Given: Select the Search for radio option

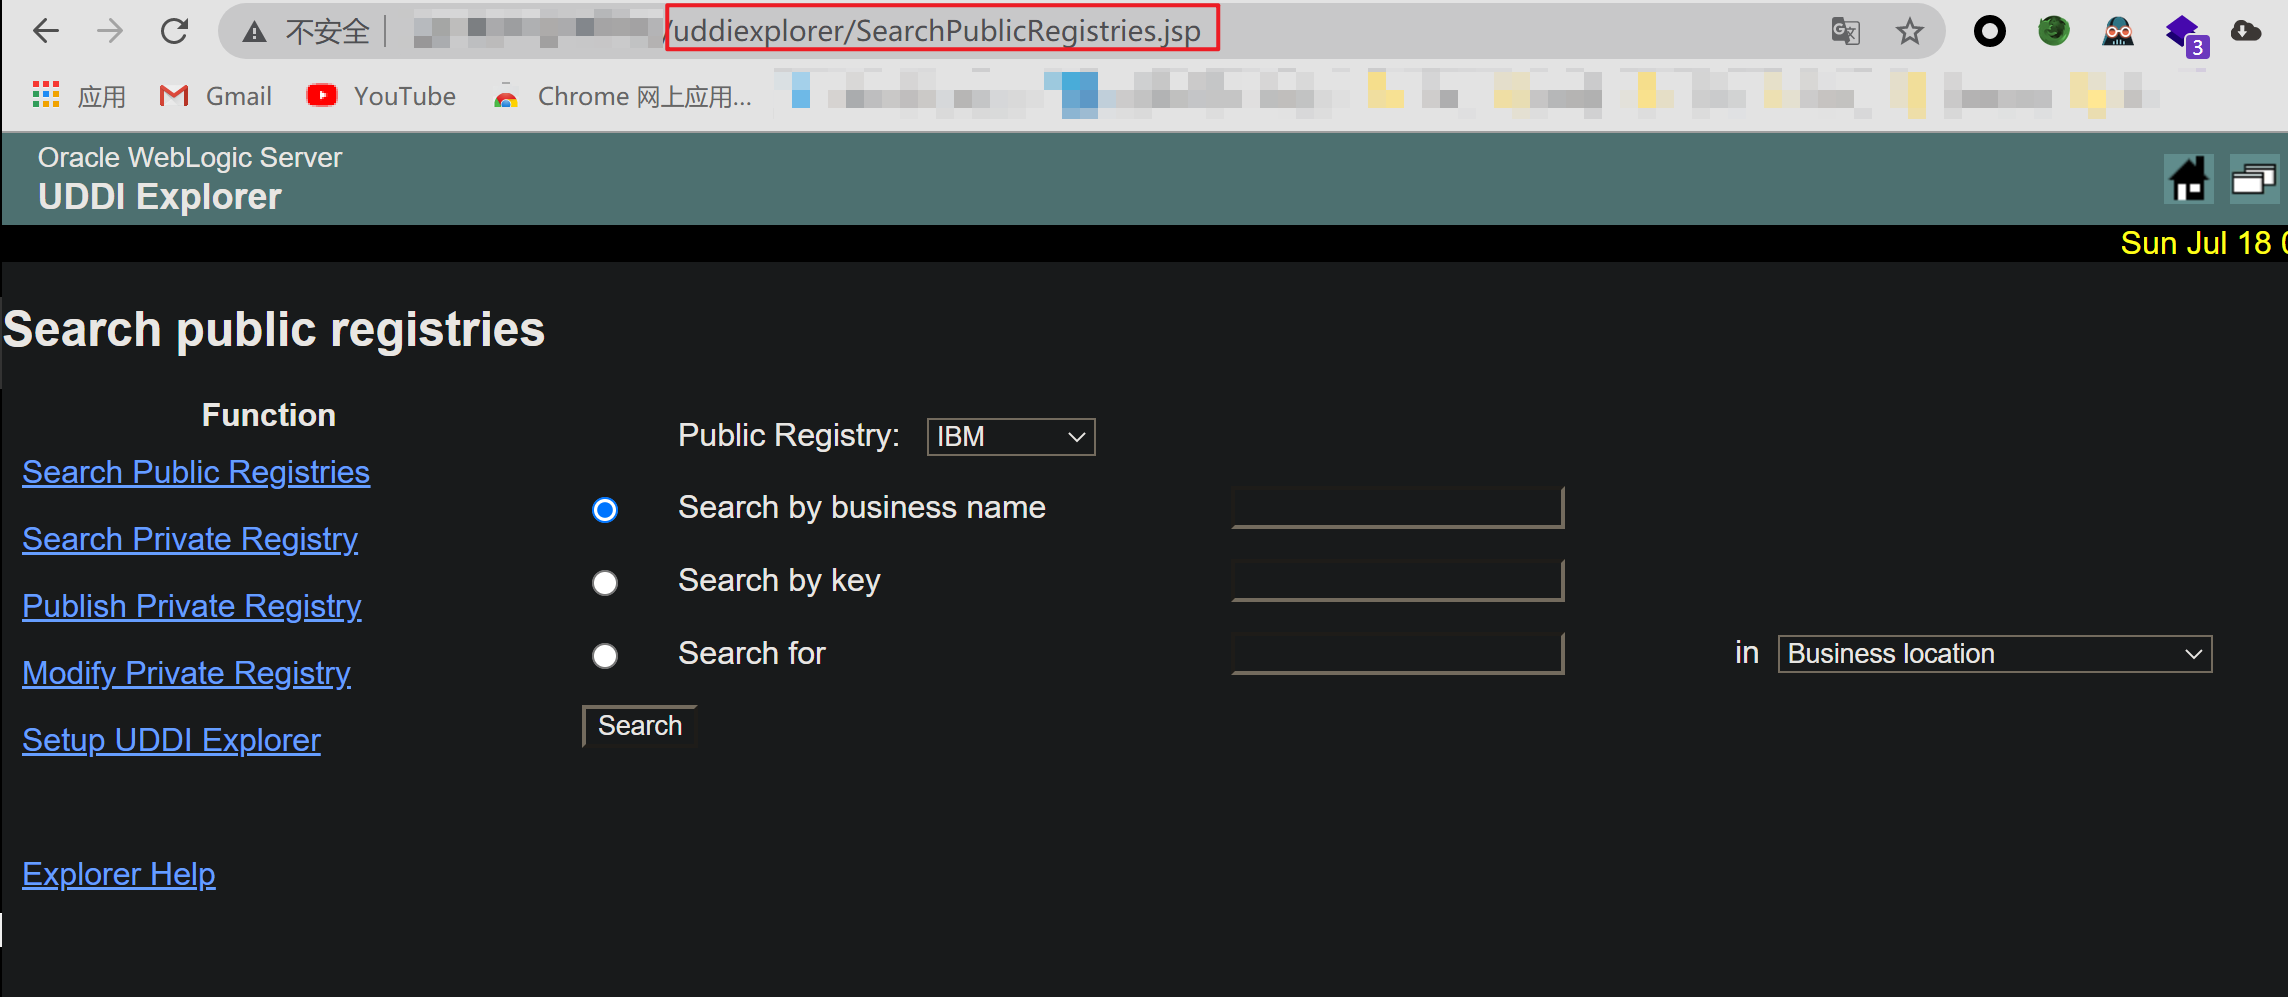Looking at the screenshot, I should click(x=605, y=656).
